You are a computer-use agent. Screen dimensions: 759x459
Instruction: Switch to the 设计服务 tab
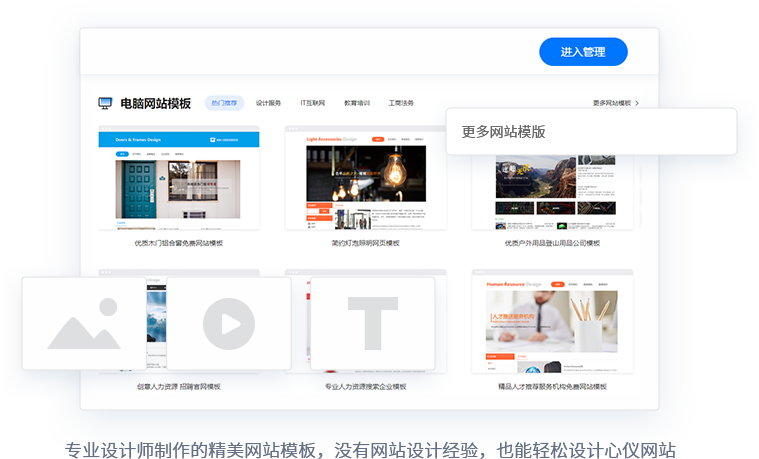268,103
